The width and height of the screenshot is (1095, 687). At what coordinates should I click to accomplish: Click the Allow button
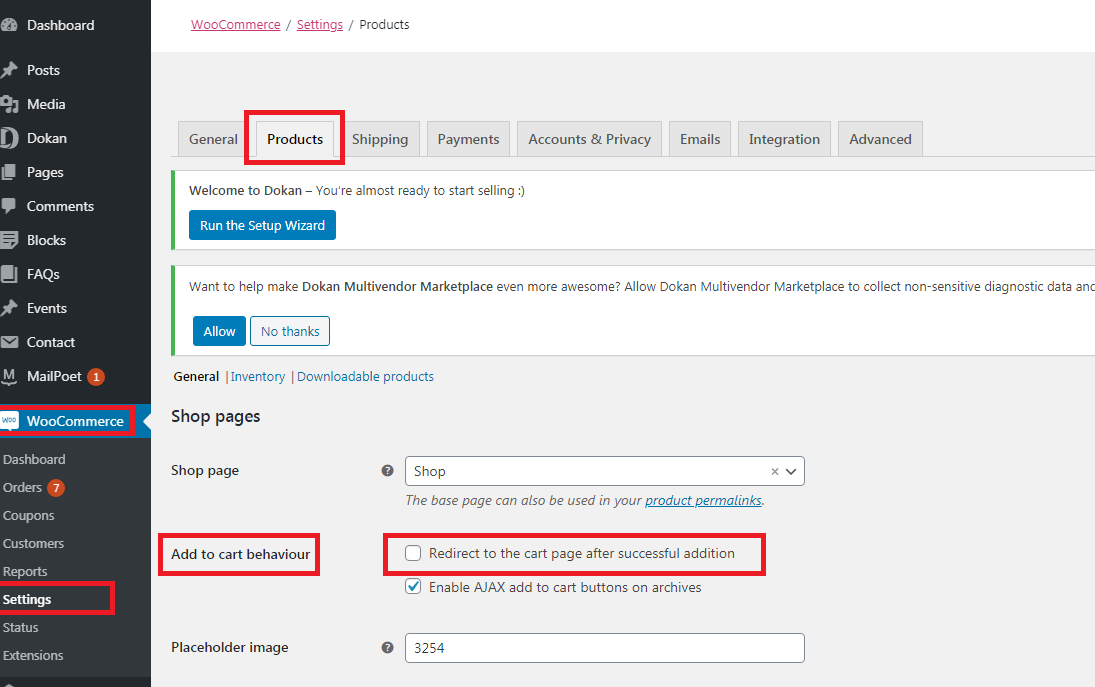coord(219,332)
